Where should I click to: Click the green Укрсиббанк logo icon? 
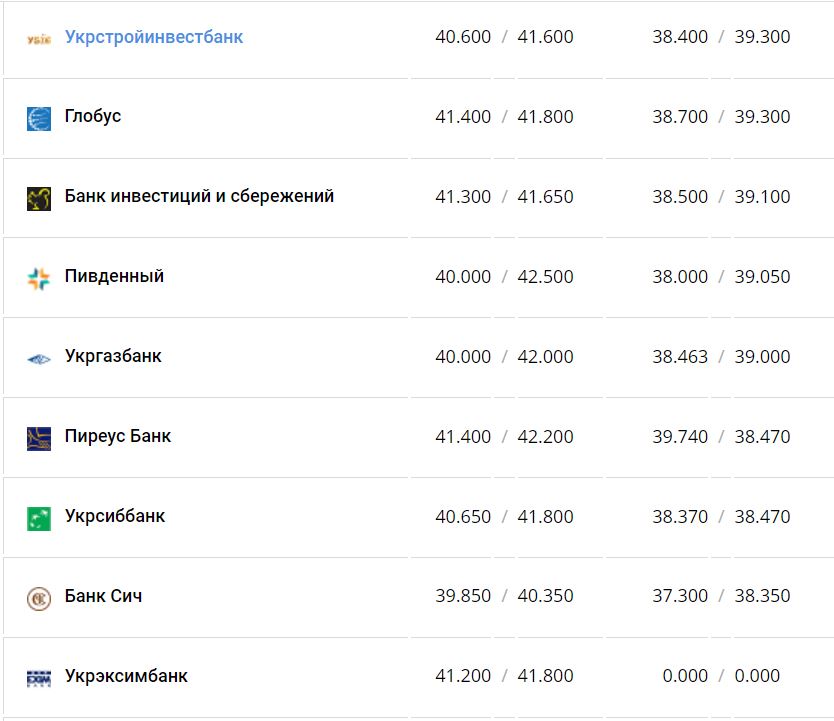[x=38, y=516]
